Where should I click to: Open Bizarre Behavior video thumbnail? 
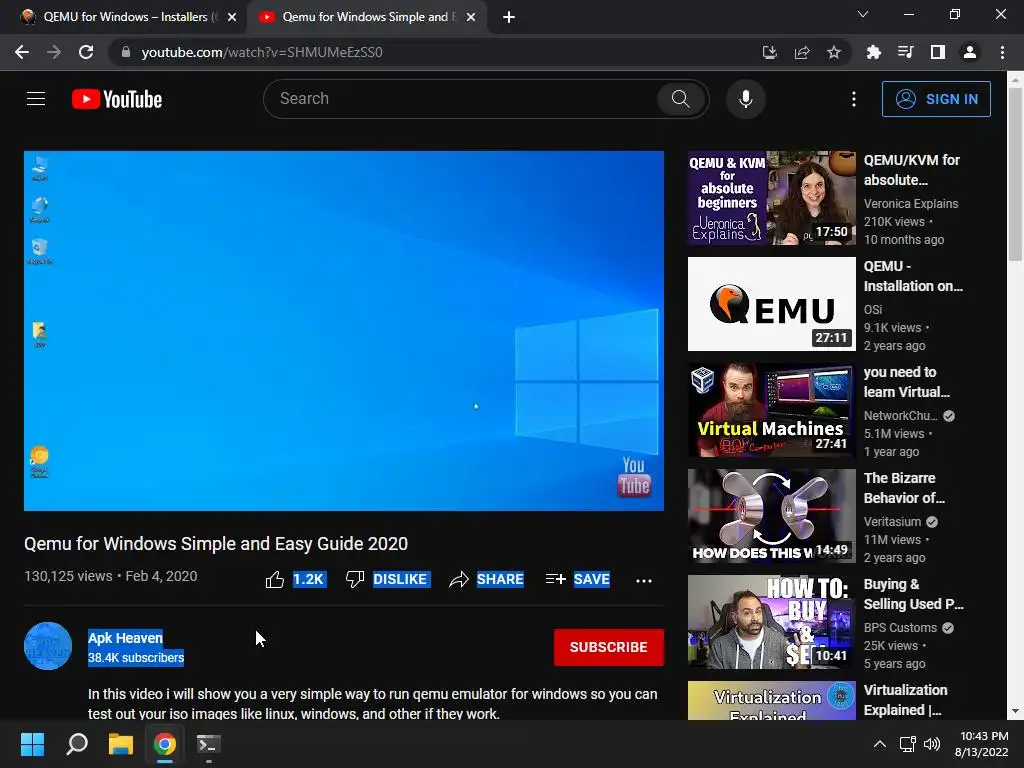[x=771, y=516]
